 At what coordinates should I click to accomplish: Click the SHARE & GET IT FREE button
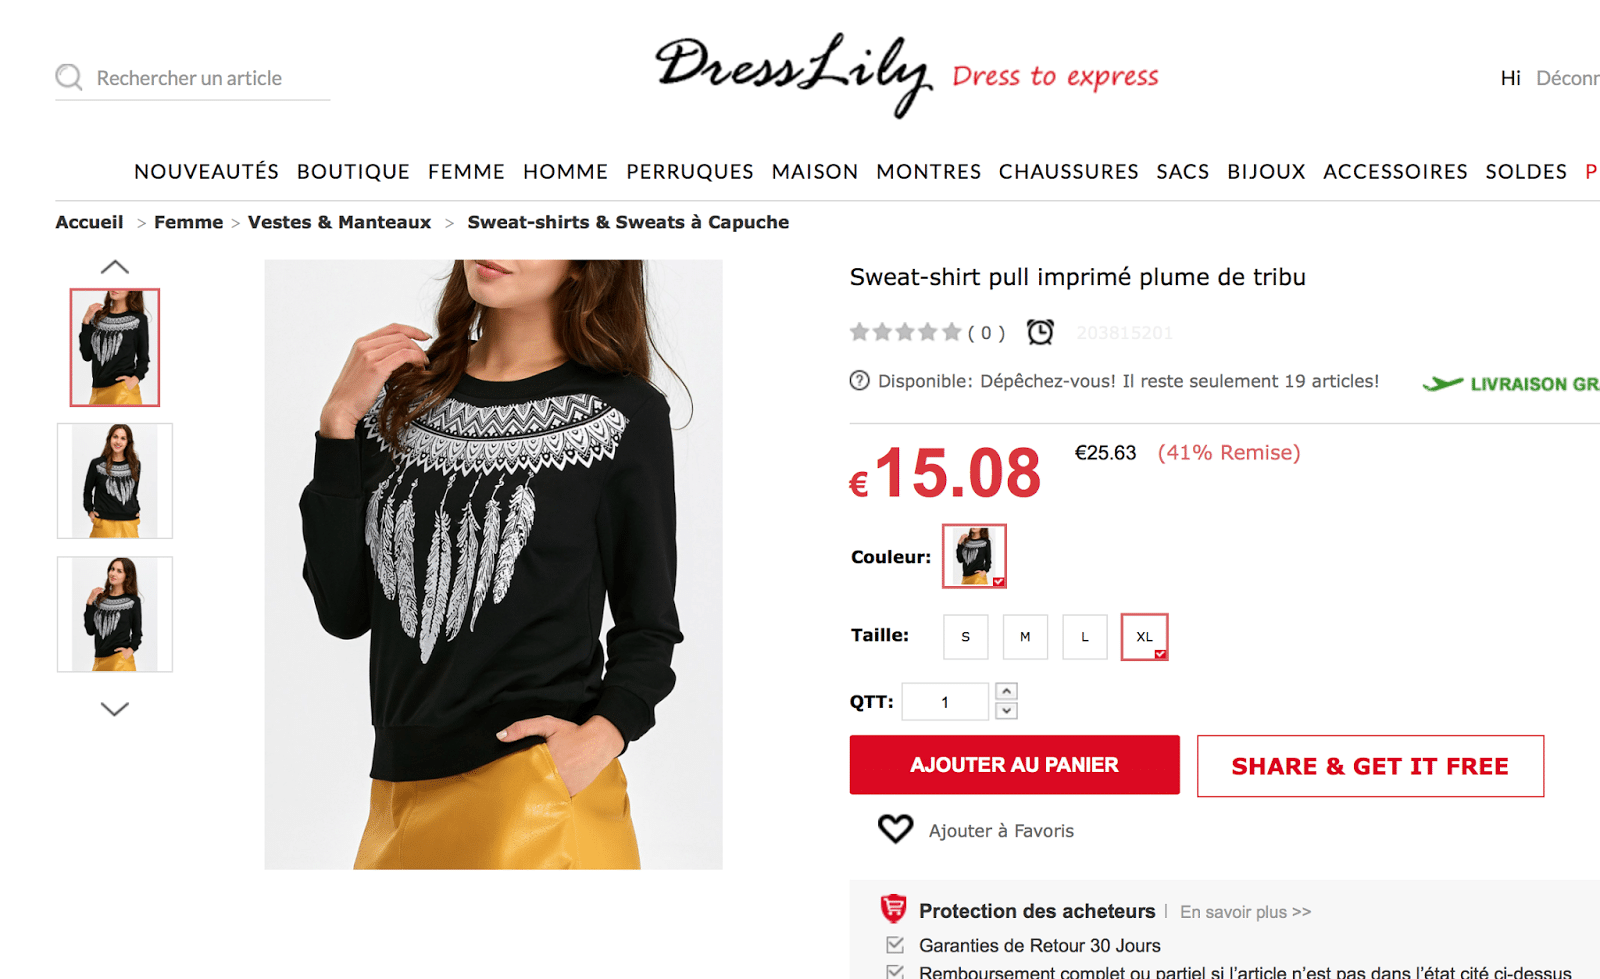(x=1370, y=766)
